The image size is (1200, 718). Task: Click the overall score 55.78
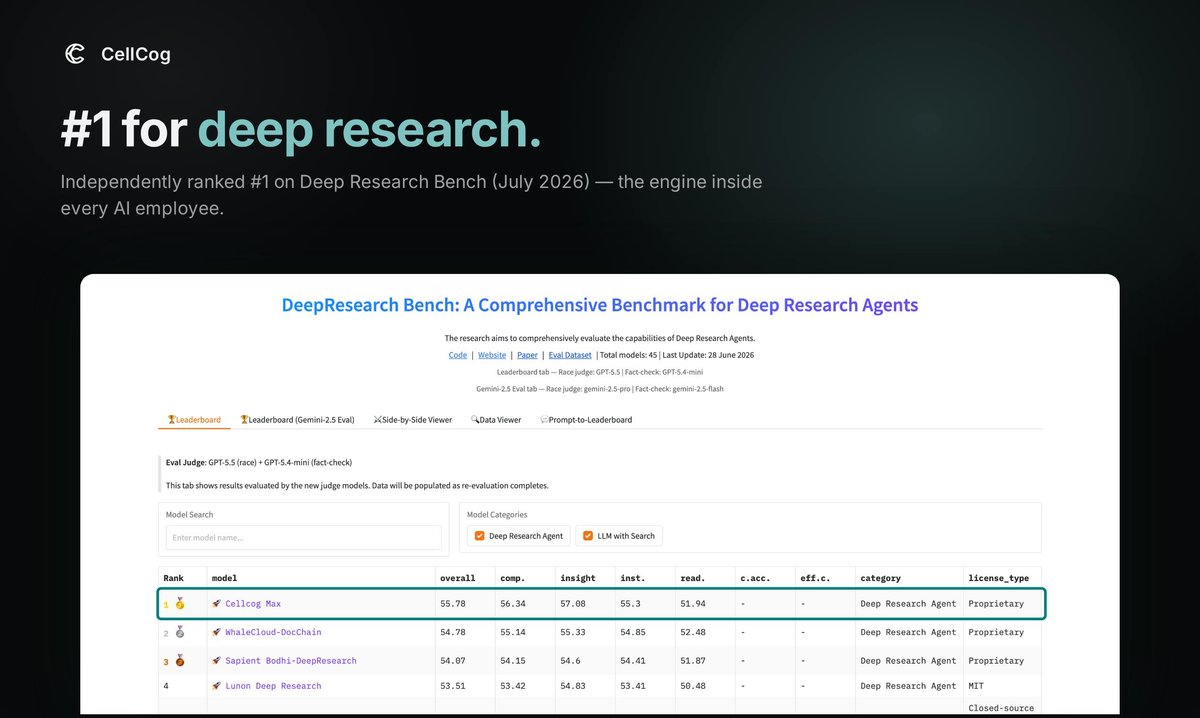click(x=453, y=604)
